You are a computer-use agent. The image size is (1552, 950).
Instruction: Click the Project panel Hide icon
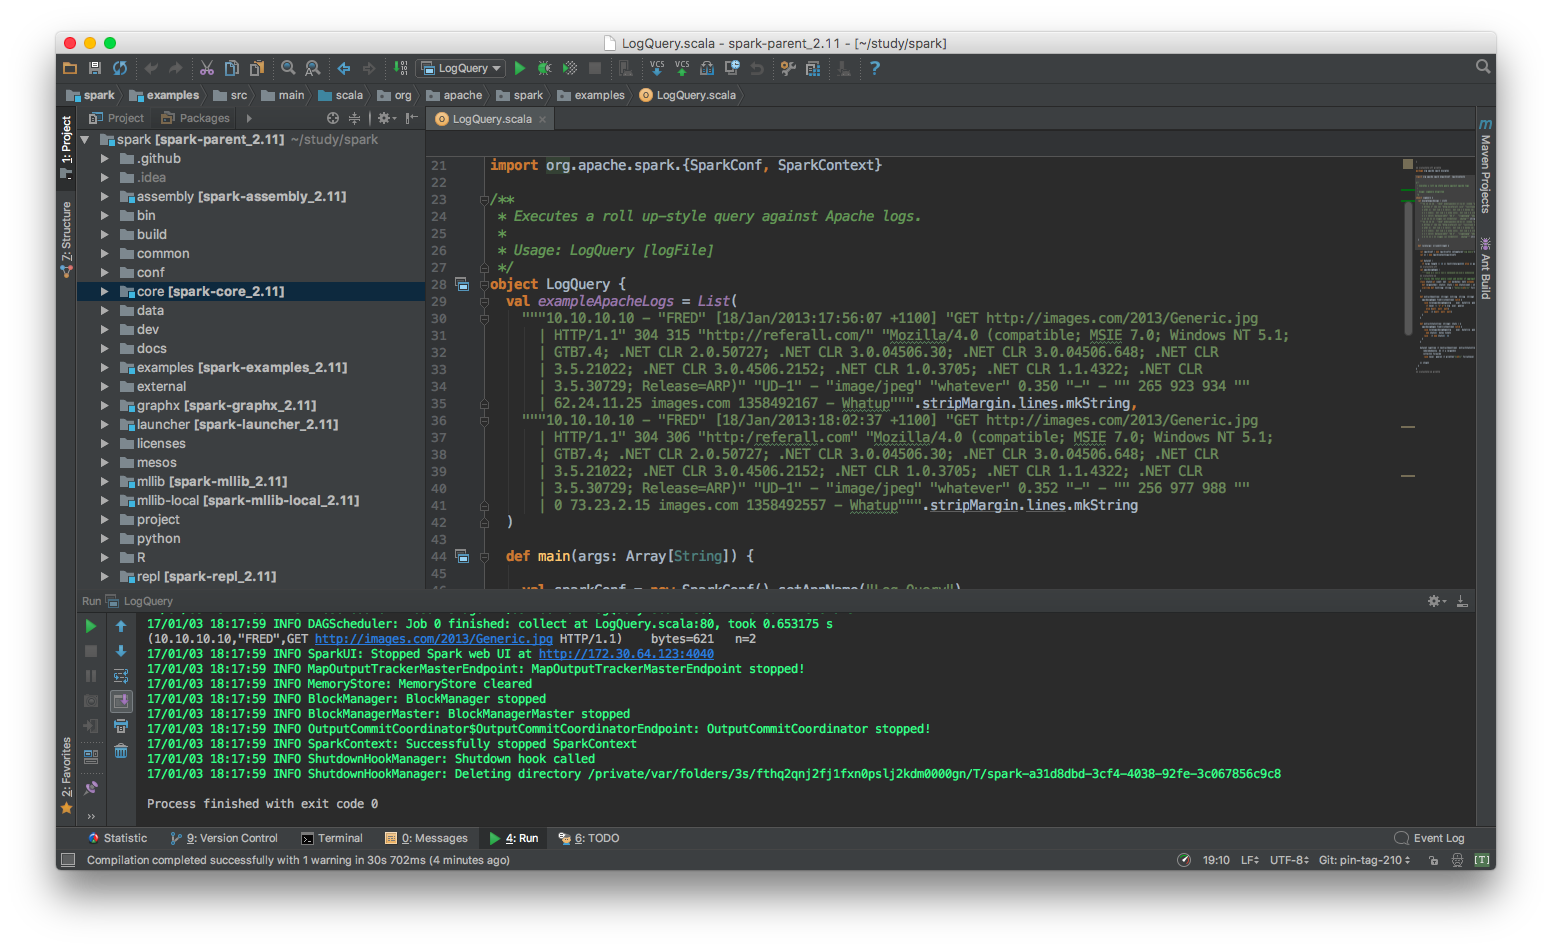(411, 118)
